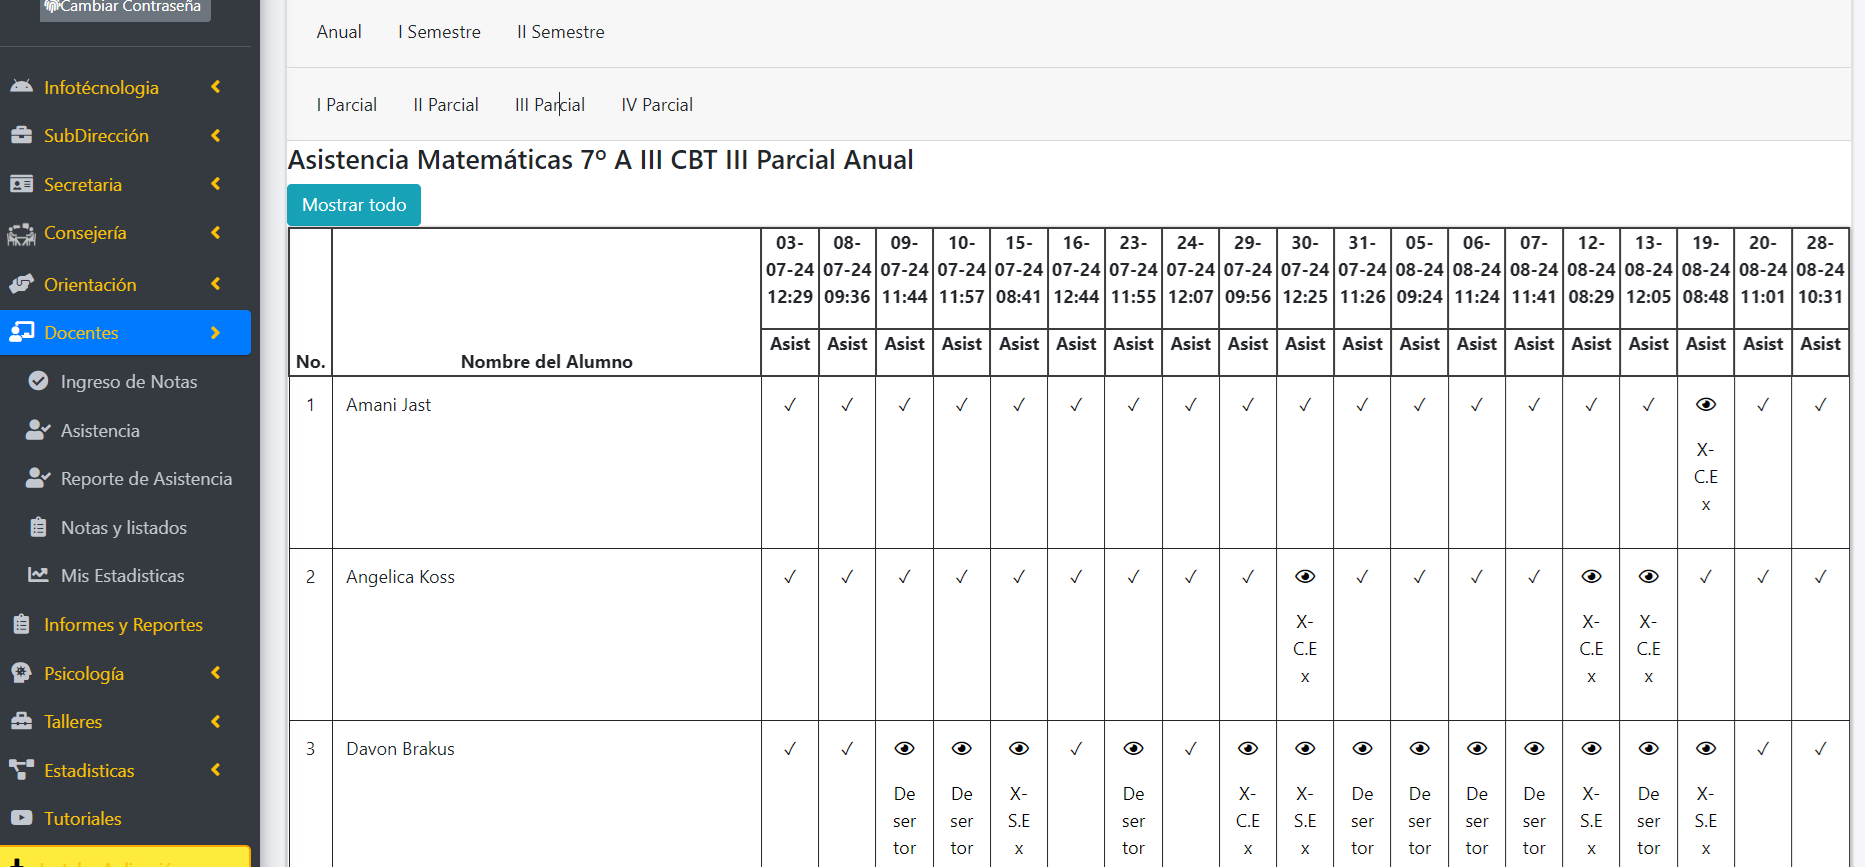
Task: Open Ingreso de Notas link
Action: 129,382
